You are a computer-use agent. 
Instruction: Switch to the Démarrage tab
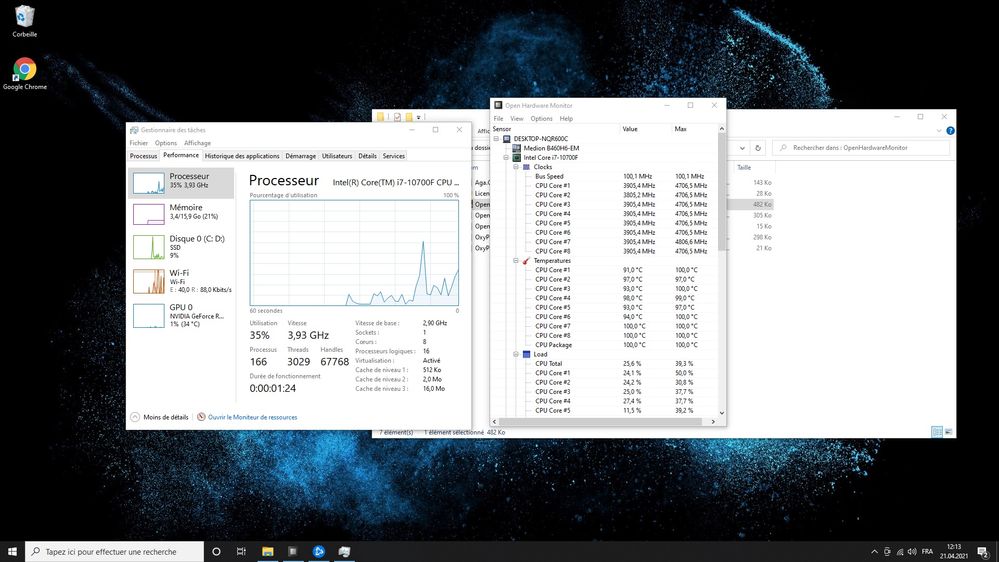(x=301, y=155)
